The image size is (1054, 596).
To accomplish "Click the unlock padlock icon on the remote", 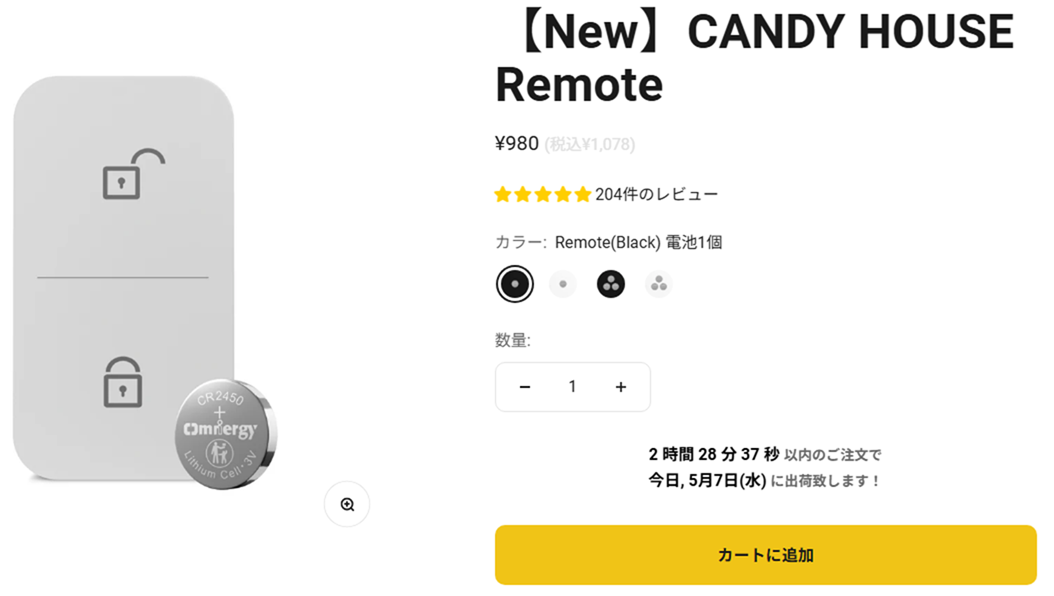I will pyautogui.click(x=134, y=174).
